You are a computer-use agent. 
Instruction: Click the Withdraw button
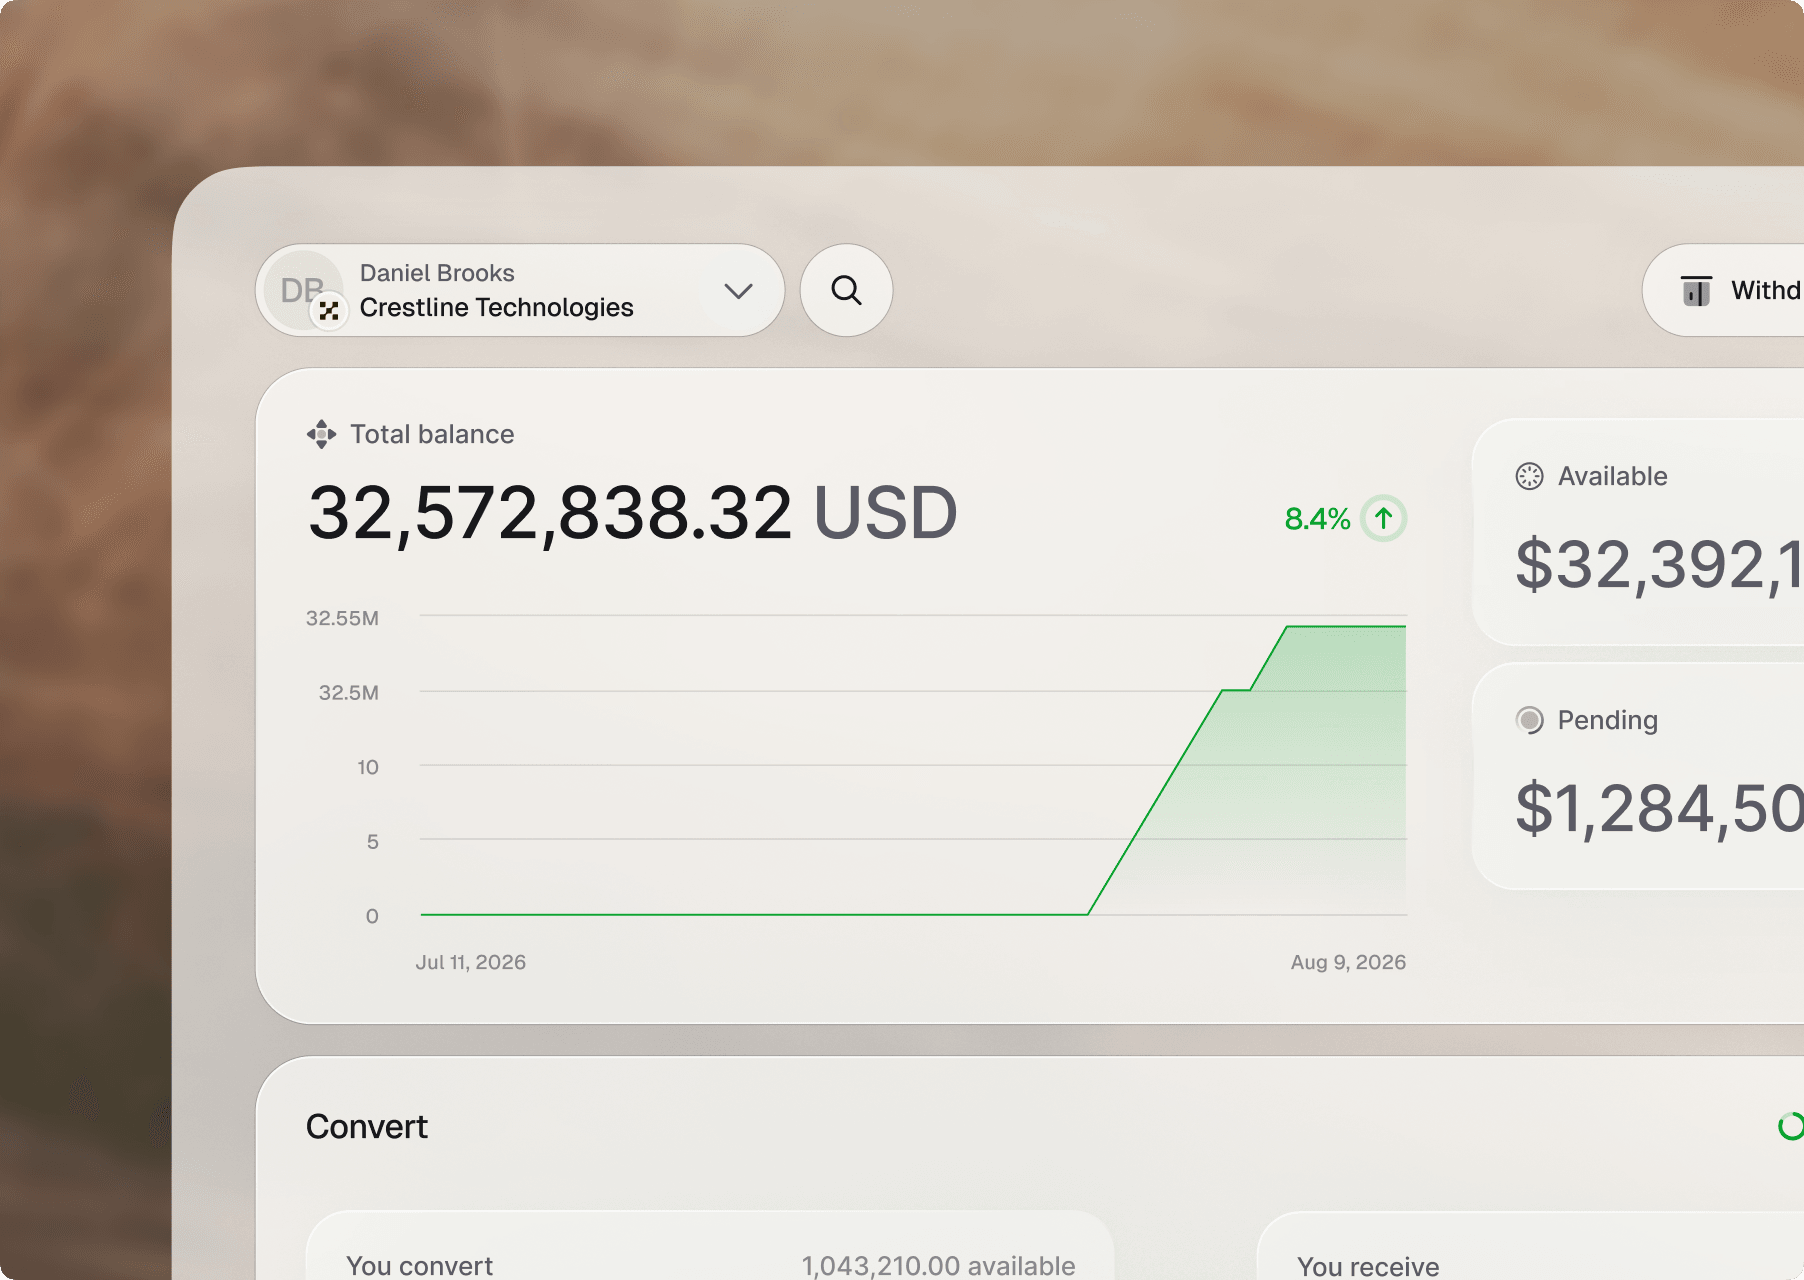point(1724,290)
